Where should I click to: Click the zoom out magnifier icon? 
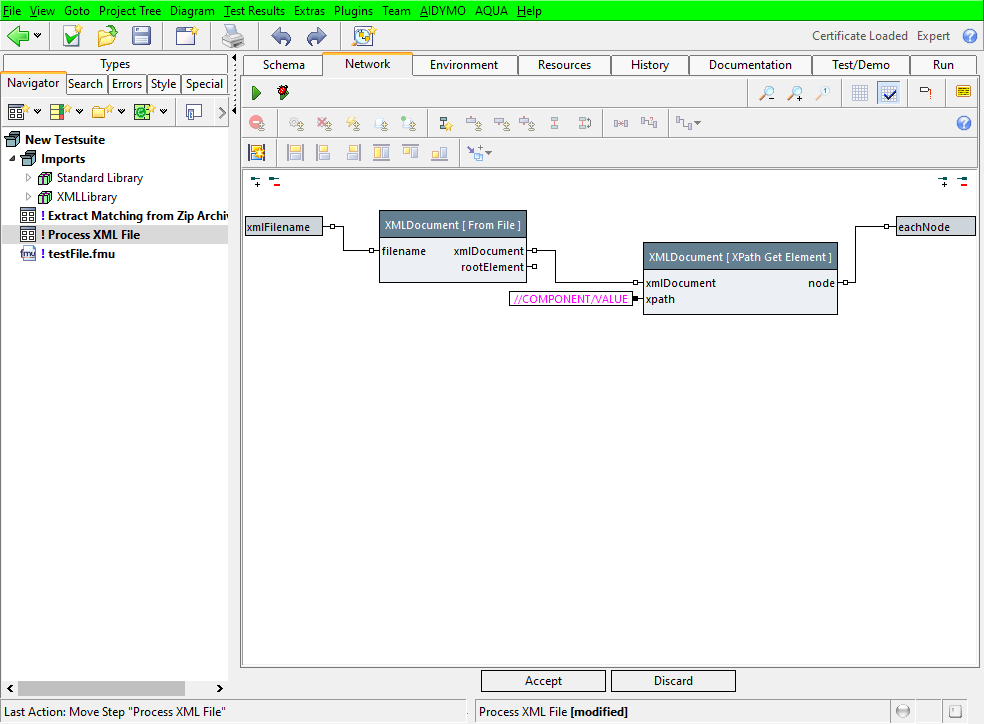(767, 93)
